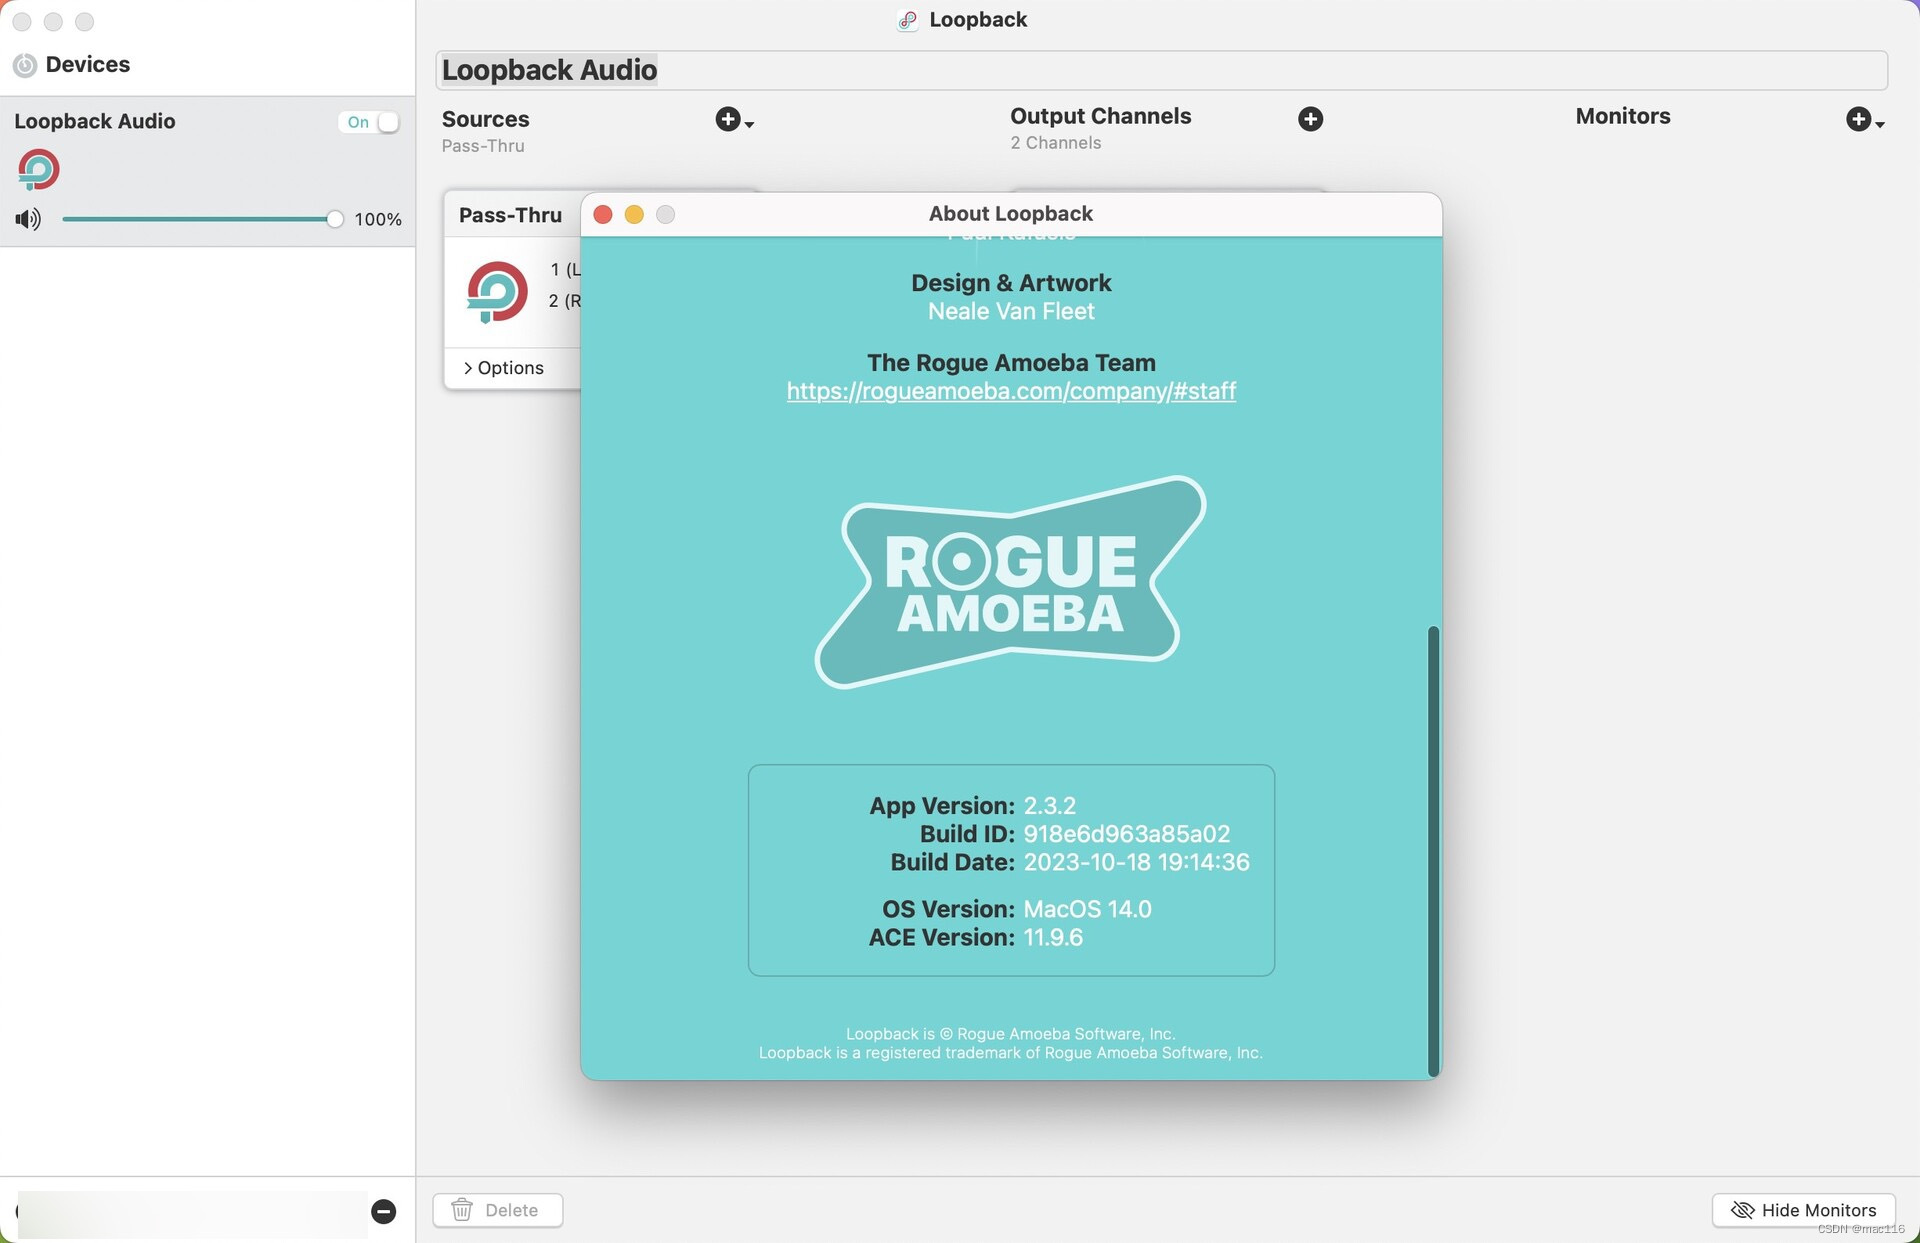Click the Loopback app icon in title bar
The image size is (1920, 1243).
907,20
